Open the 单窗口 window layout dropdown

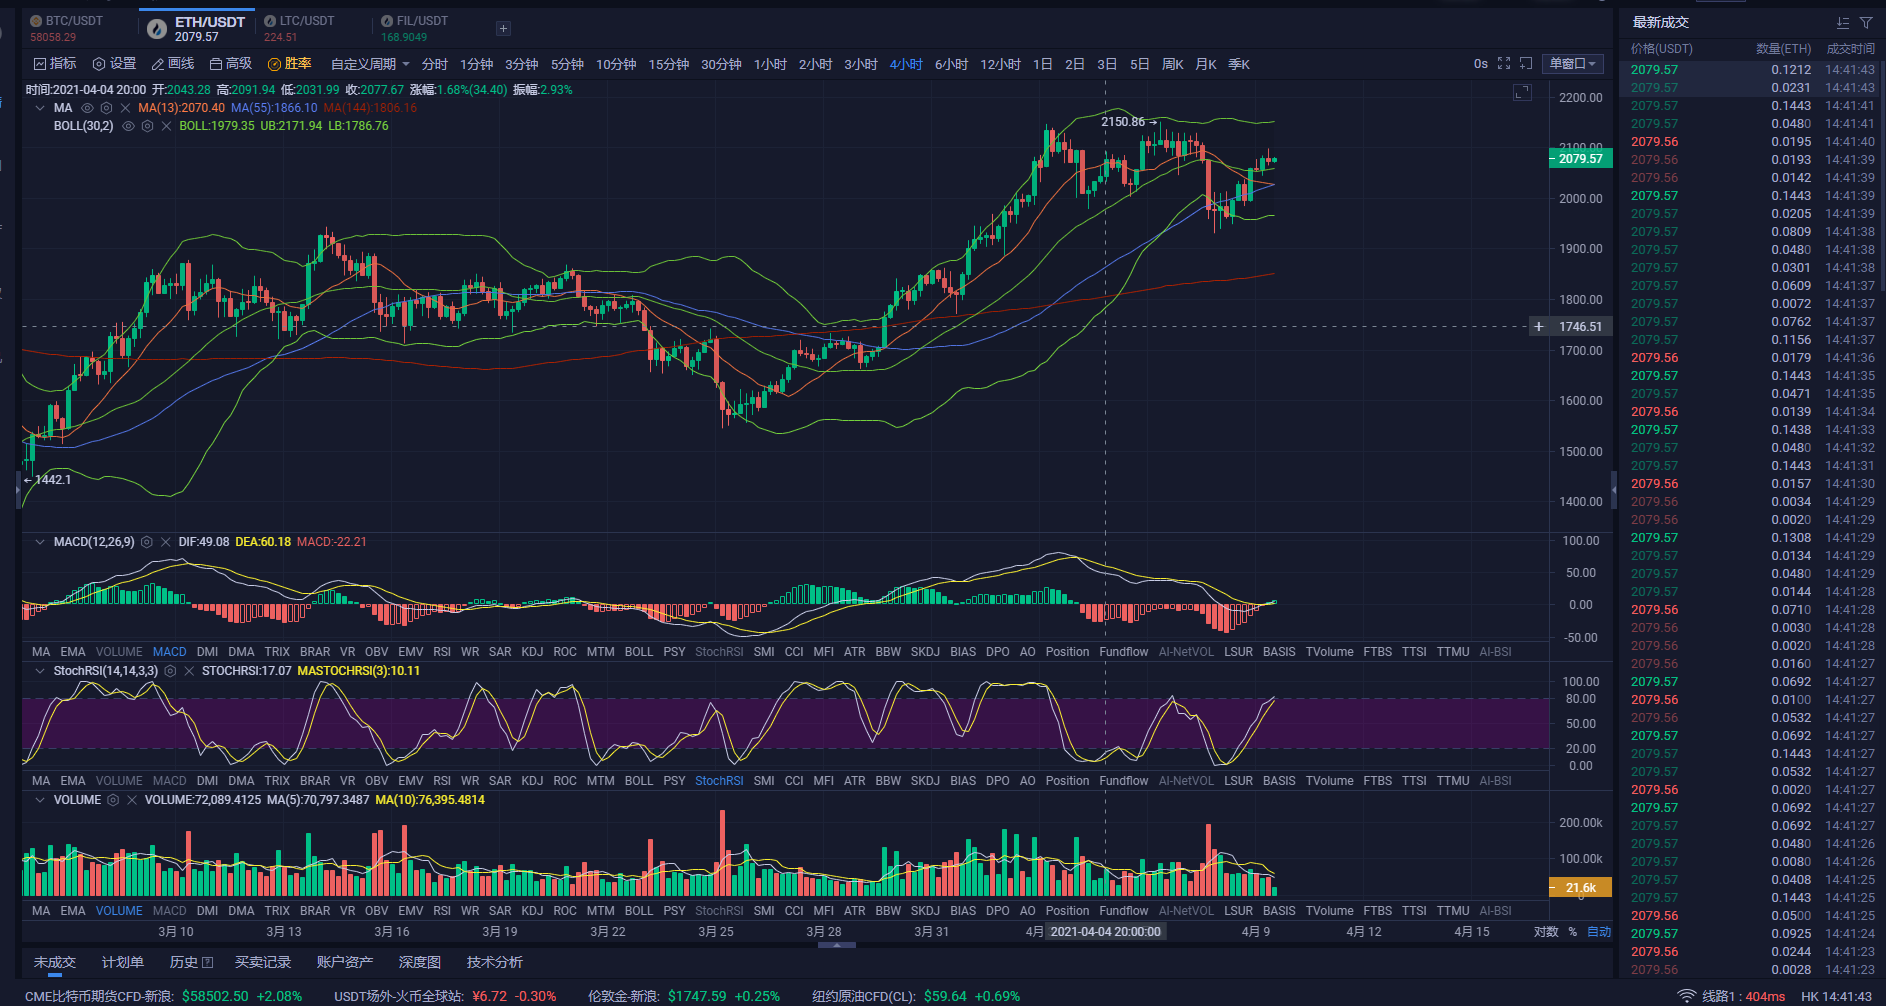[x=1573, y=64]
